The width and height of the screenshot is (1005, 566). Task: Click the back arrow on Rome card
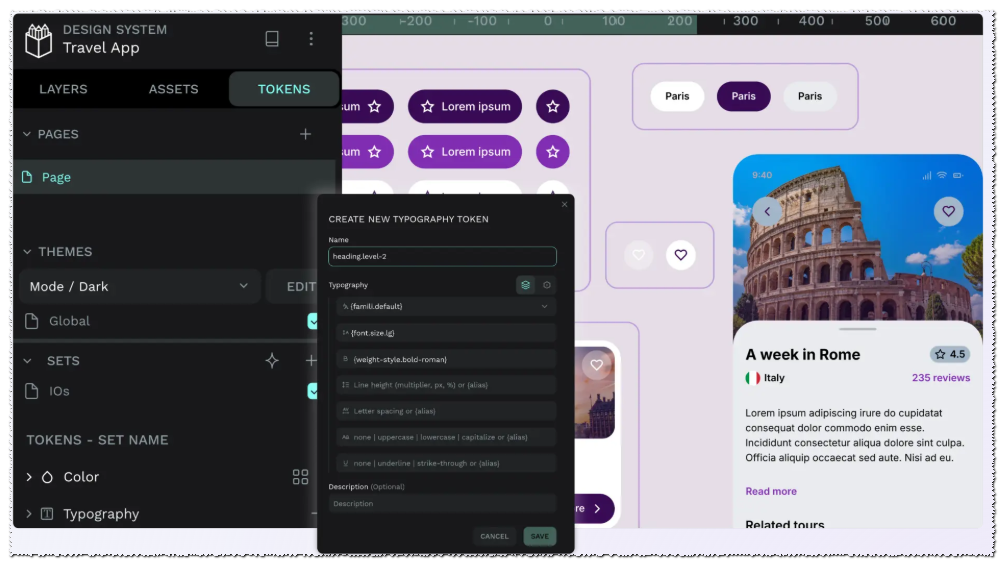767,211
